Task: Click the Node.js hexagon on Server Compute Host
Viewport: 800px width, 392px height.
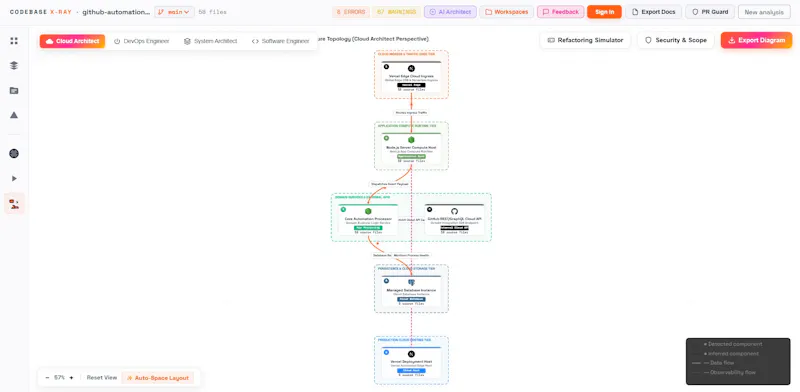Action: (x=411, y=140)
